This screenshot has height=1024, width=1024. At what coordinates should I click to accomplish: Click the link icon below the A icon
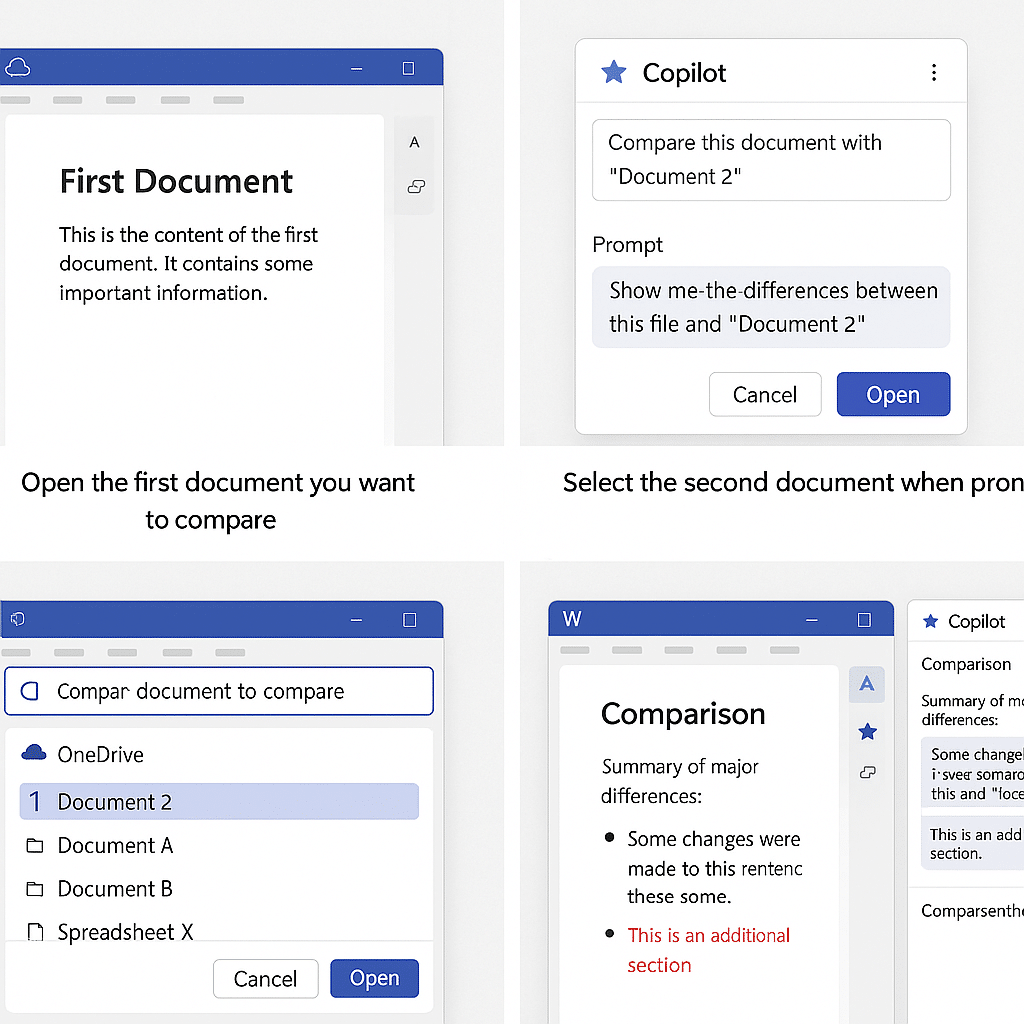tap(416, 187)
